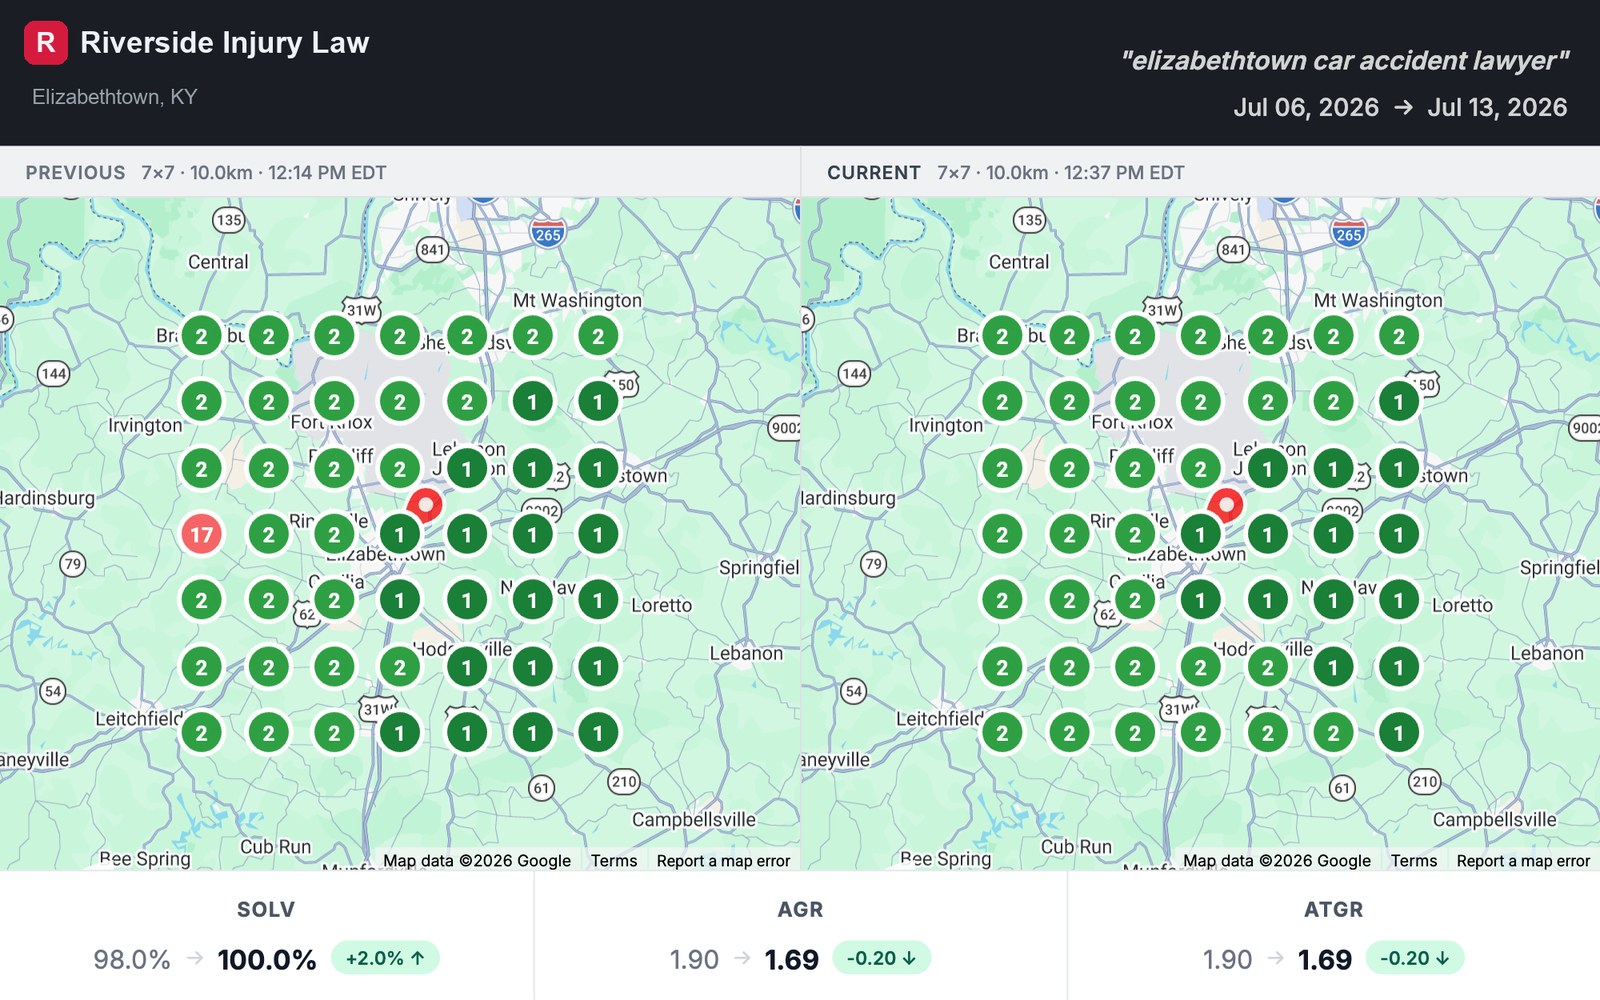Viewport: 1600px width, 1000px height.
Task: Click route 79 badge on current map
Action: pos(874,564)
